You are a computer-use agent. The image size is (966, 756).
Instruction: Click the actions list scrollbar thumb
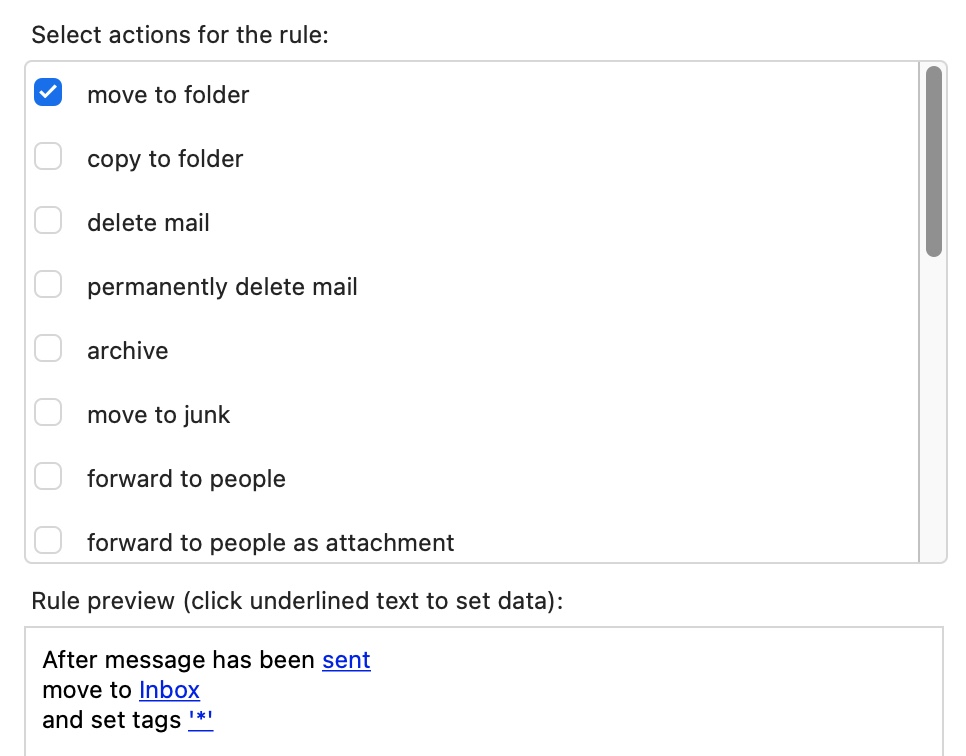[x=934, y=162]
